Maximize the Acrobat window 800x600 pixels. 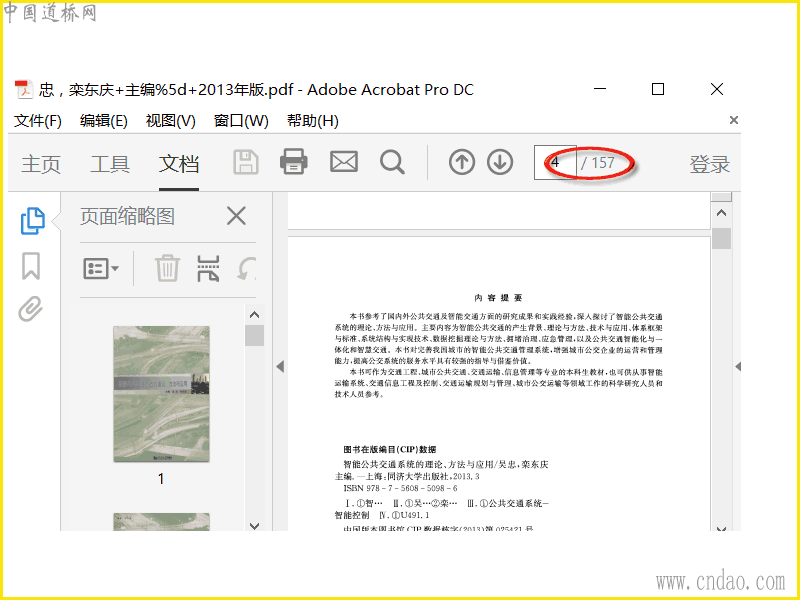pos(658,89)
